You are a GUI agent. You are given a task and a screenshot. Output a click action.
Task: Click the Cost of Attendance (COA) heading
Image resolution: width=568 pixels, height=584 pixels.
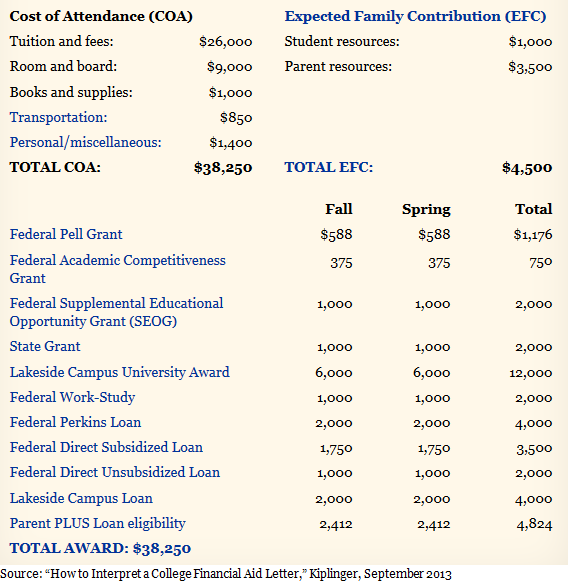coord(101,16)
